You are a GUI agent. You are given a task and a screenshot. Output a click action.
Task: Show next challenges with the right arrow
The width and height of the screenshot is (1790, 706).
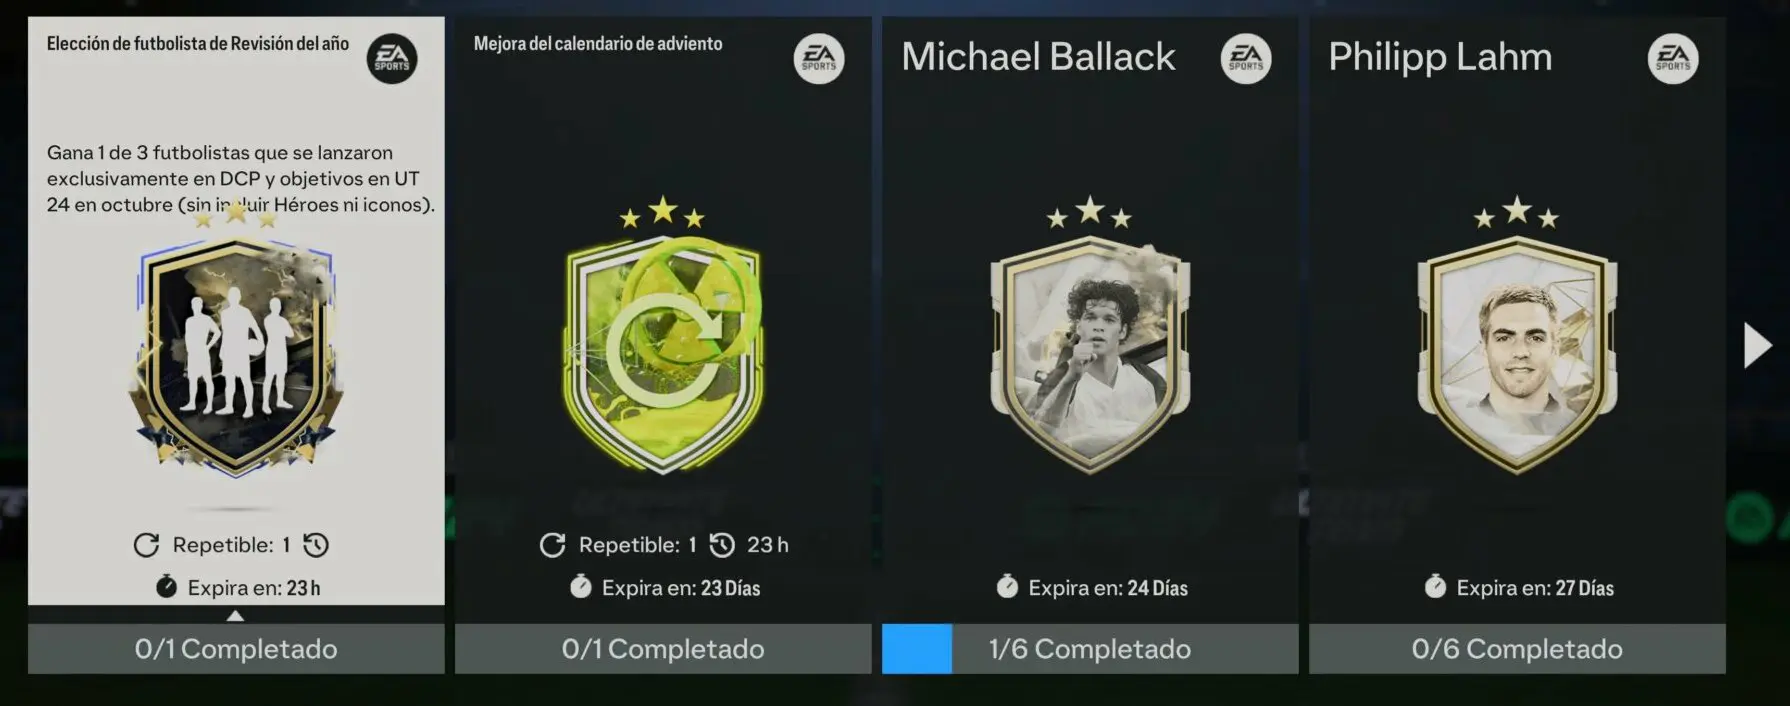click(x=1757, y=345)
